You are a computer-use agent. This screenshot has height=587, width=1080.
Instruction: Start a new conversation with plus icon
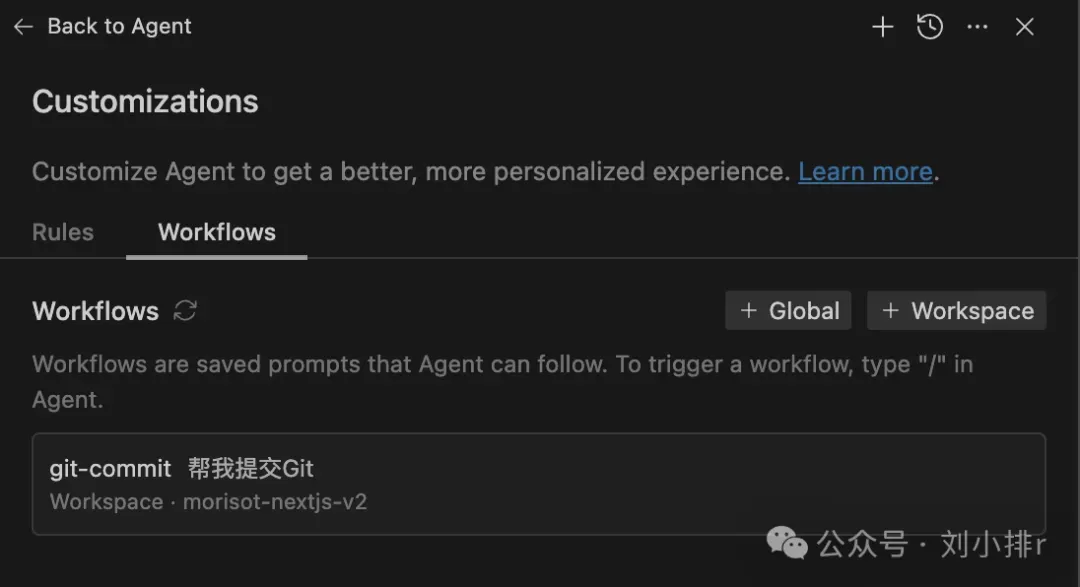(x=882, y=27)
